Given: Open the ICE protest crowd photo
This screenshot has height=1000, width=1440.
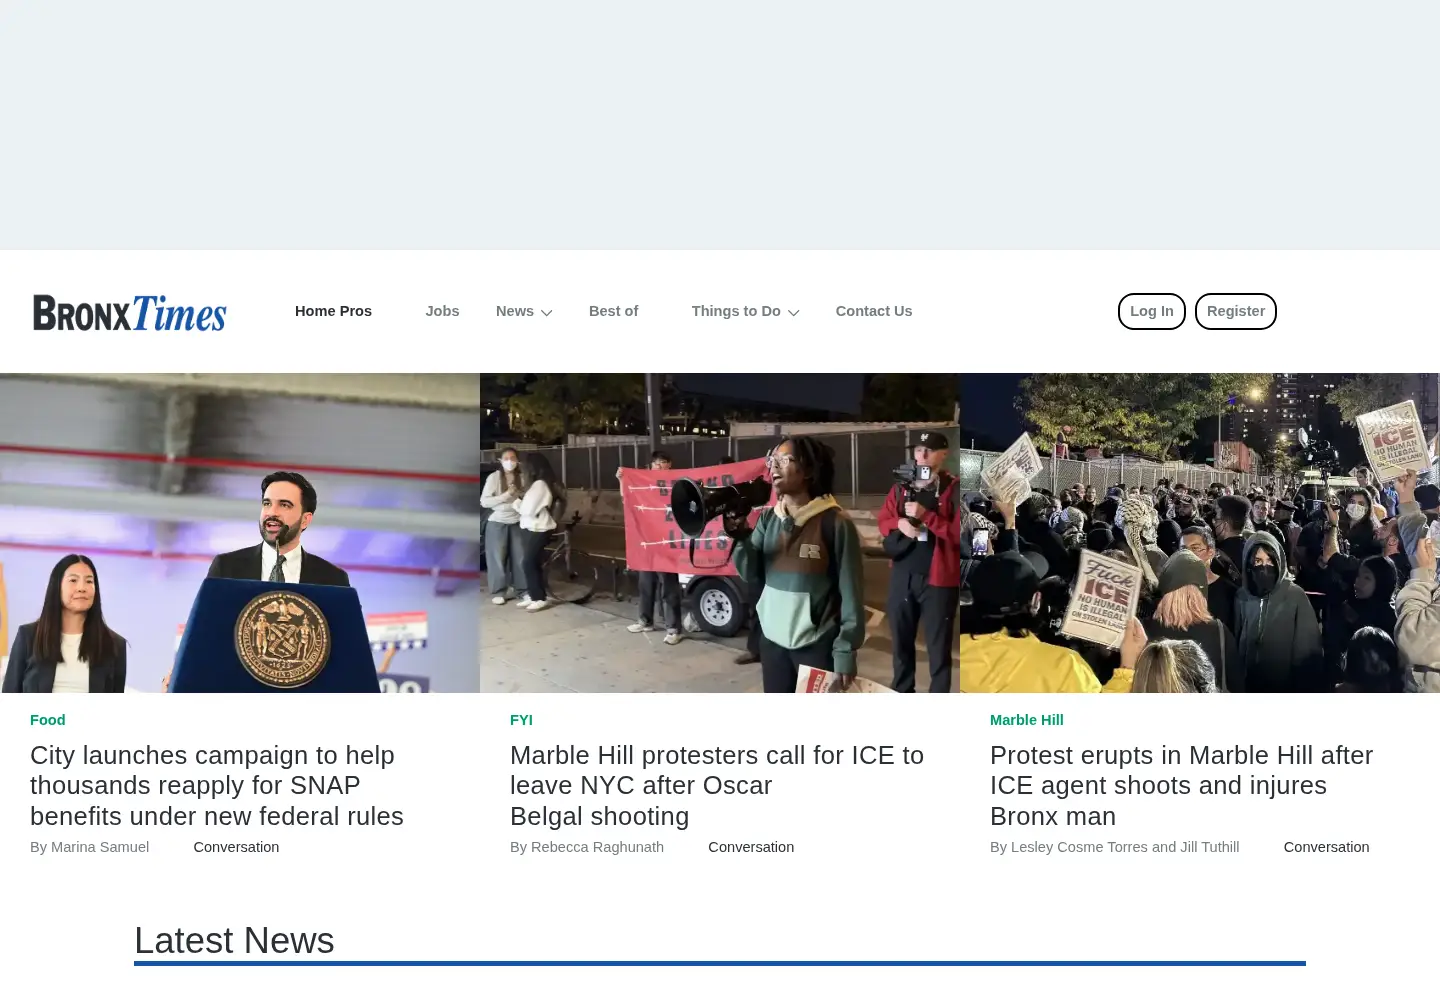Looking at the screenshot, I should point(1200,533).
